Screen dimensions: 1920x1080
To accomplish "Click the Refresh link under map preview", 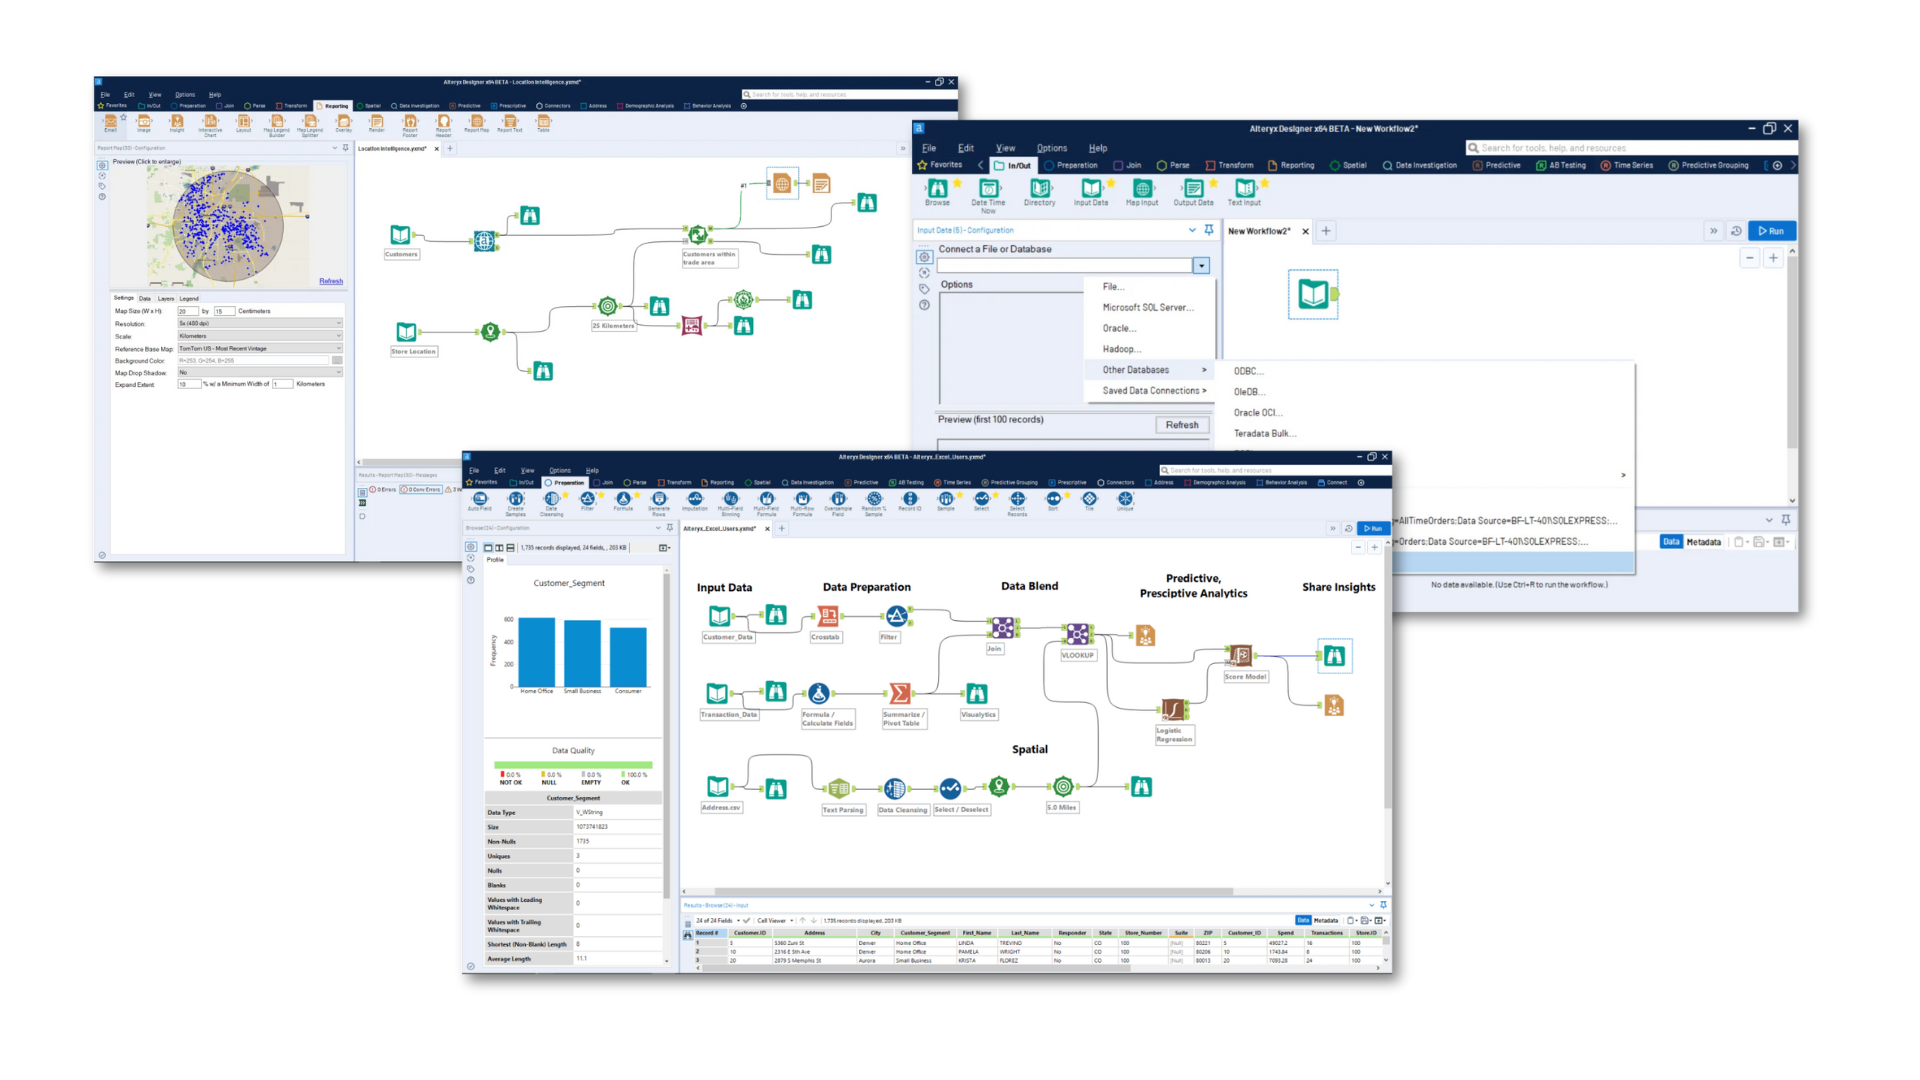I will (331, 281).
